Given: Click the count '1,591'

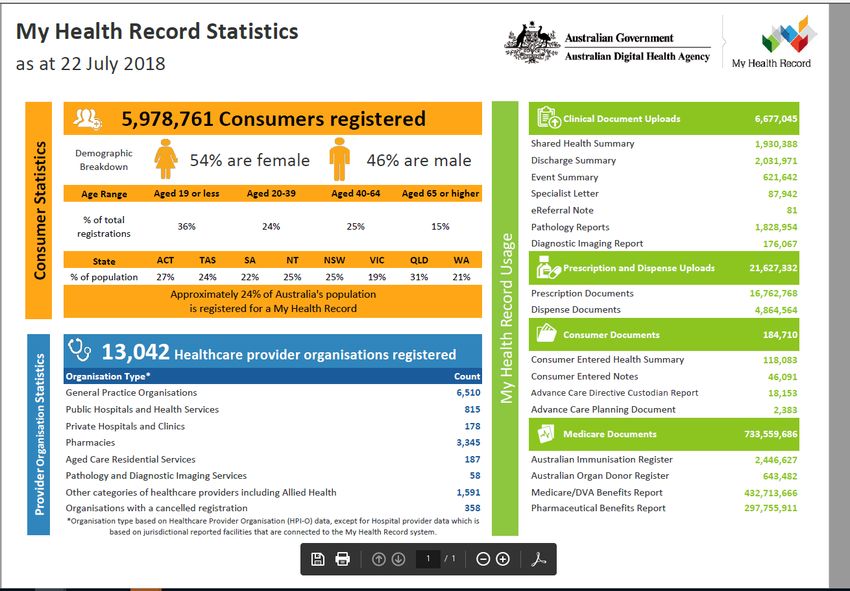Looking at the screenshot, I should 468,492.
